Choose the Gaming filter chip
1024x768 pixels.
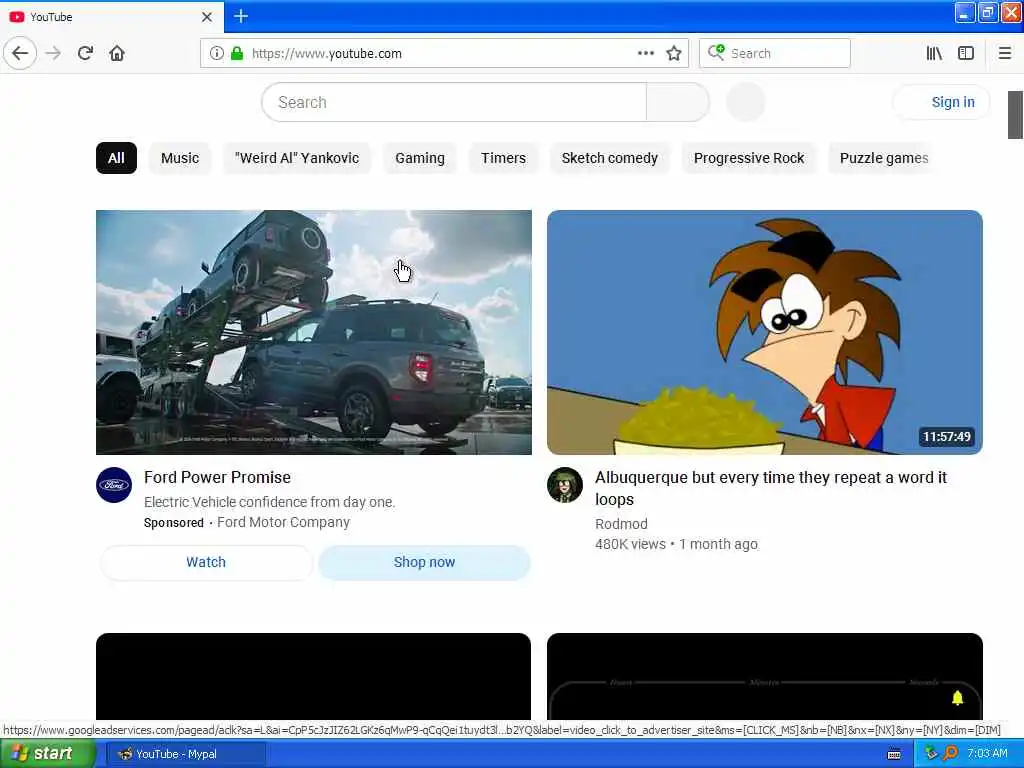coord(420,158)
